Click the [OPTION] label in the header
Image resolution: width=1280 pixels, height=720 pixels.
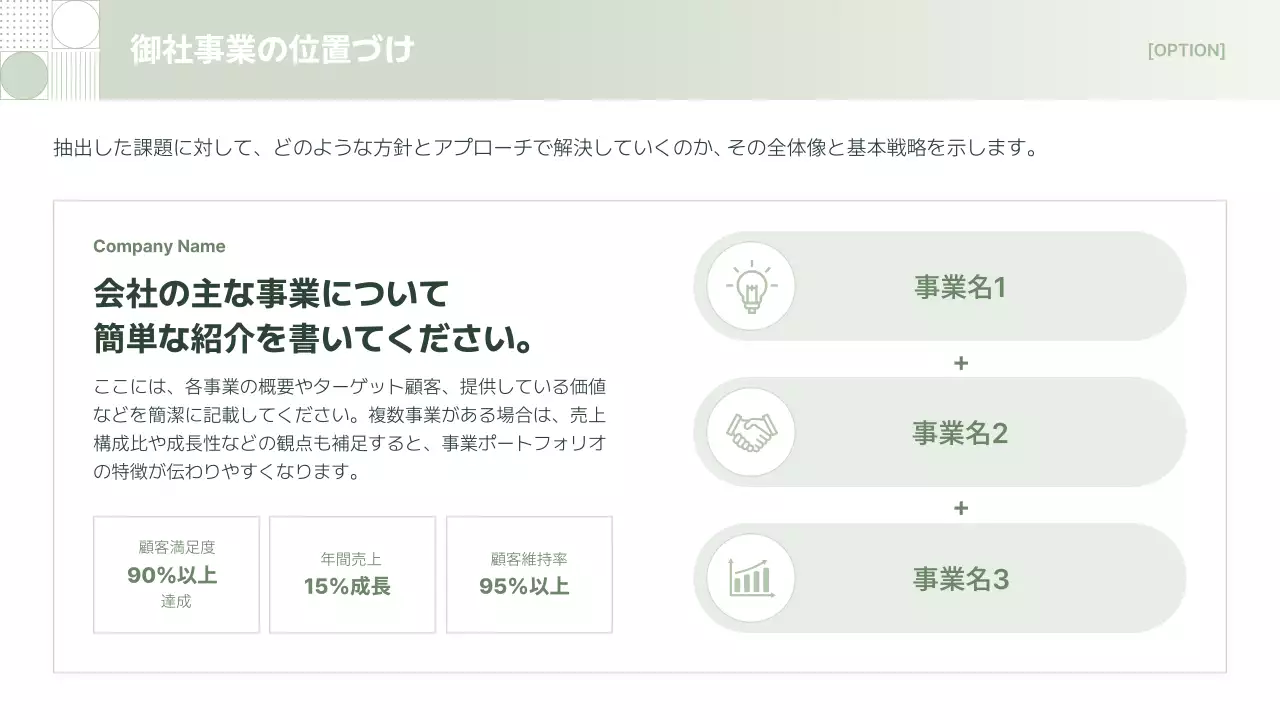pyautogui.click(x=1186, y=50)
